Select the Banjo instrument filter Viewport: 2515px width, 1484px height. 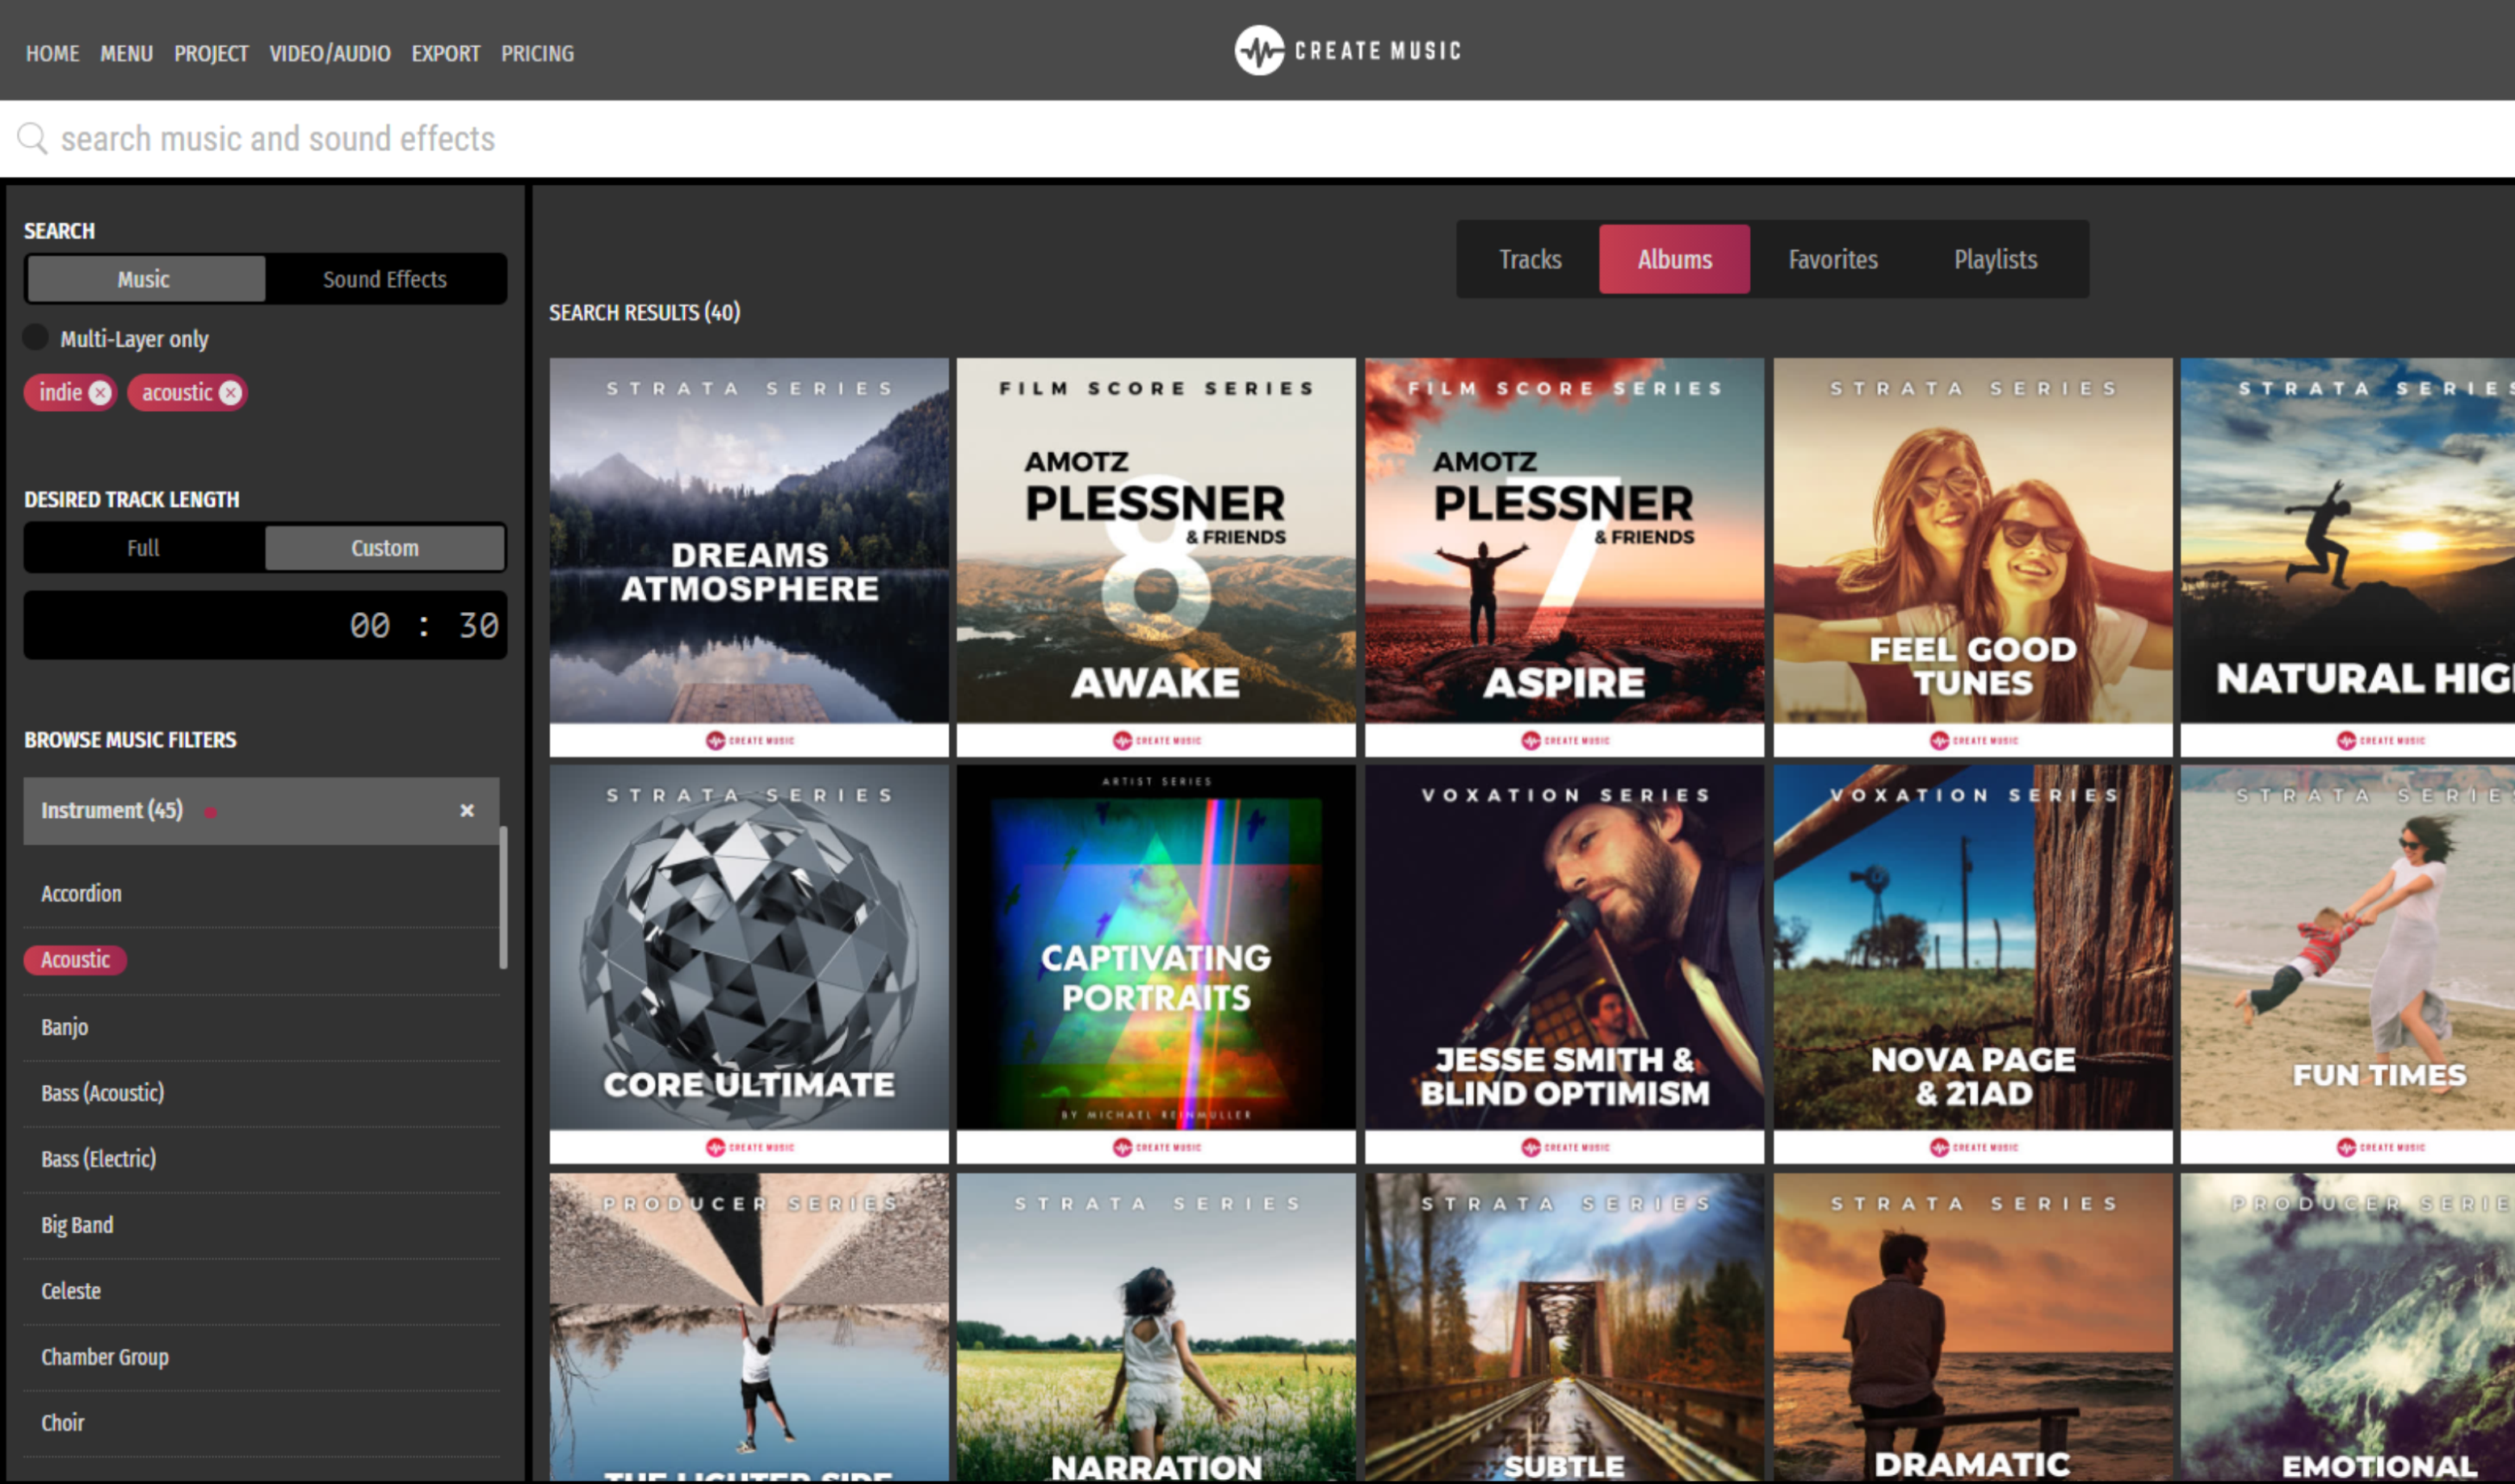point(261,1027)
